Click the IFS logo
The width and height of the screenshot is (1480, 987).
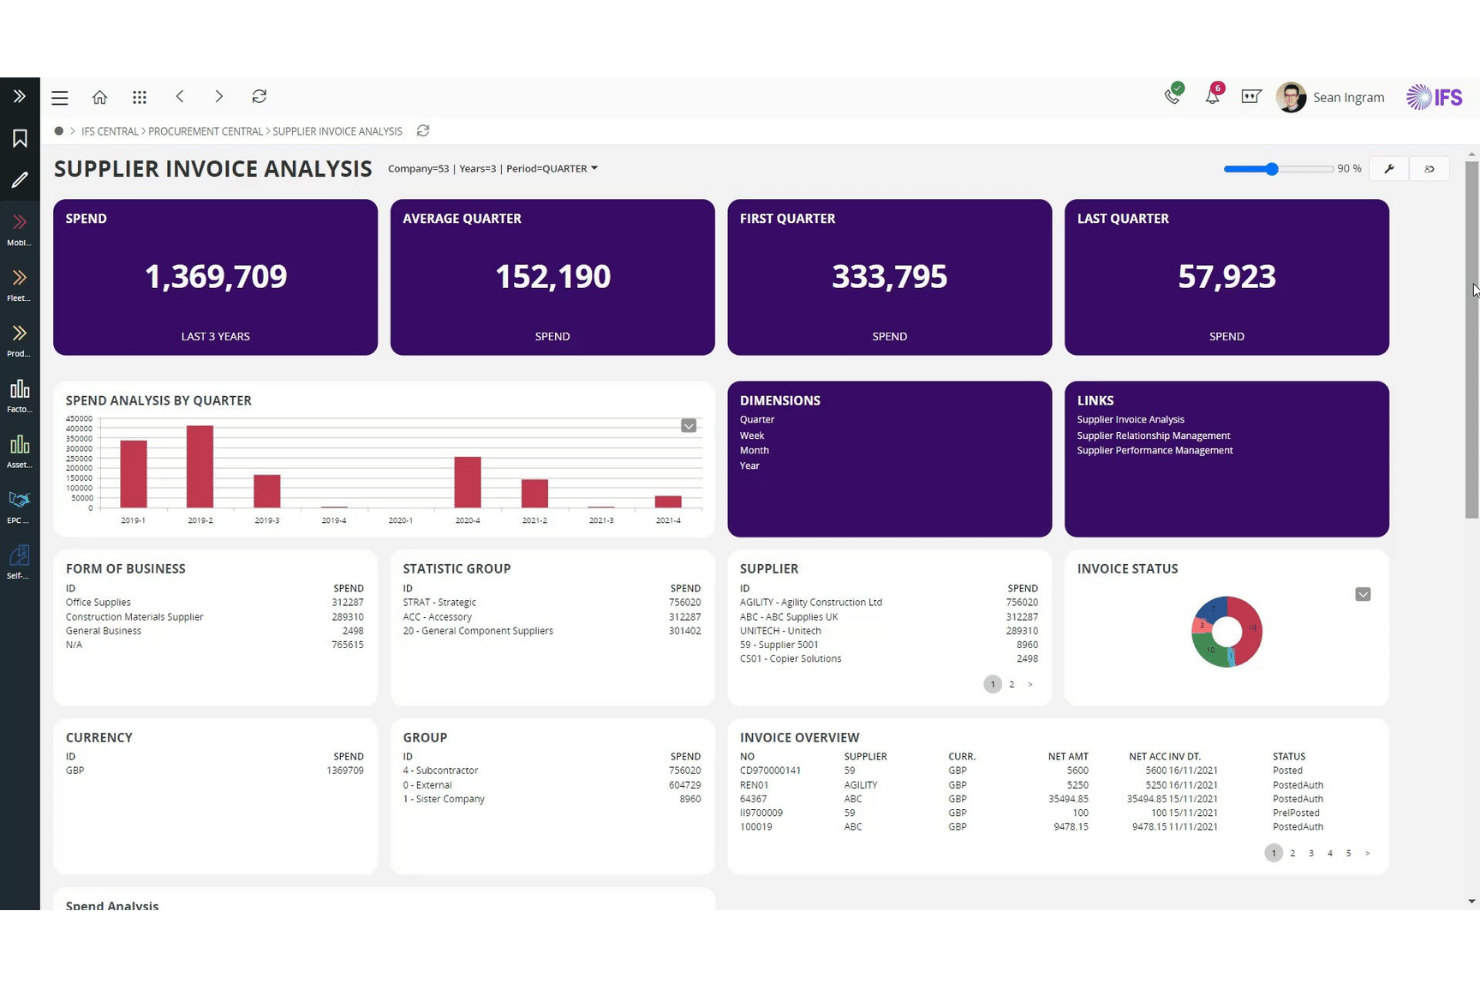(1434, 97)
